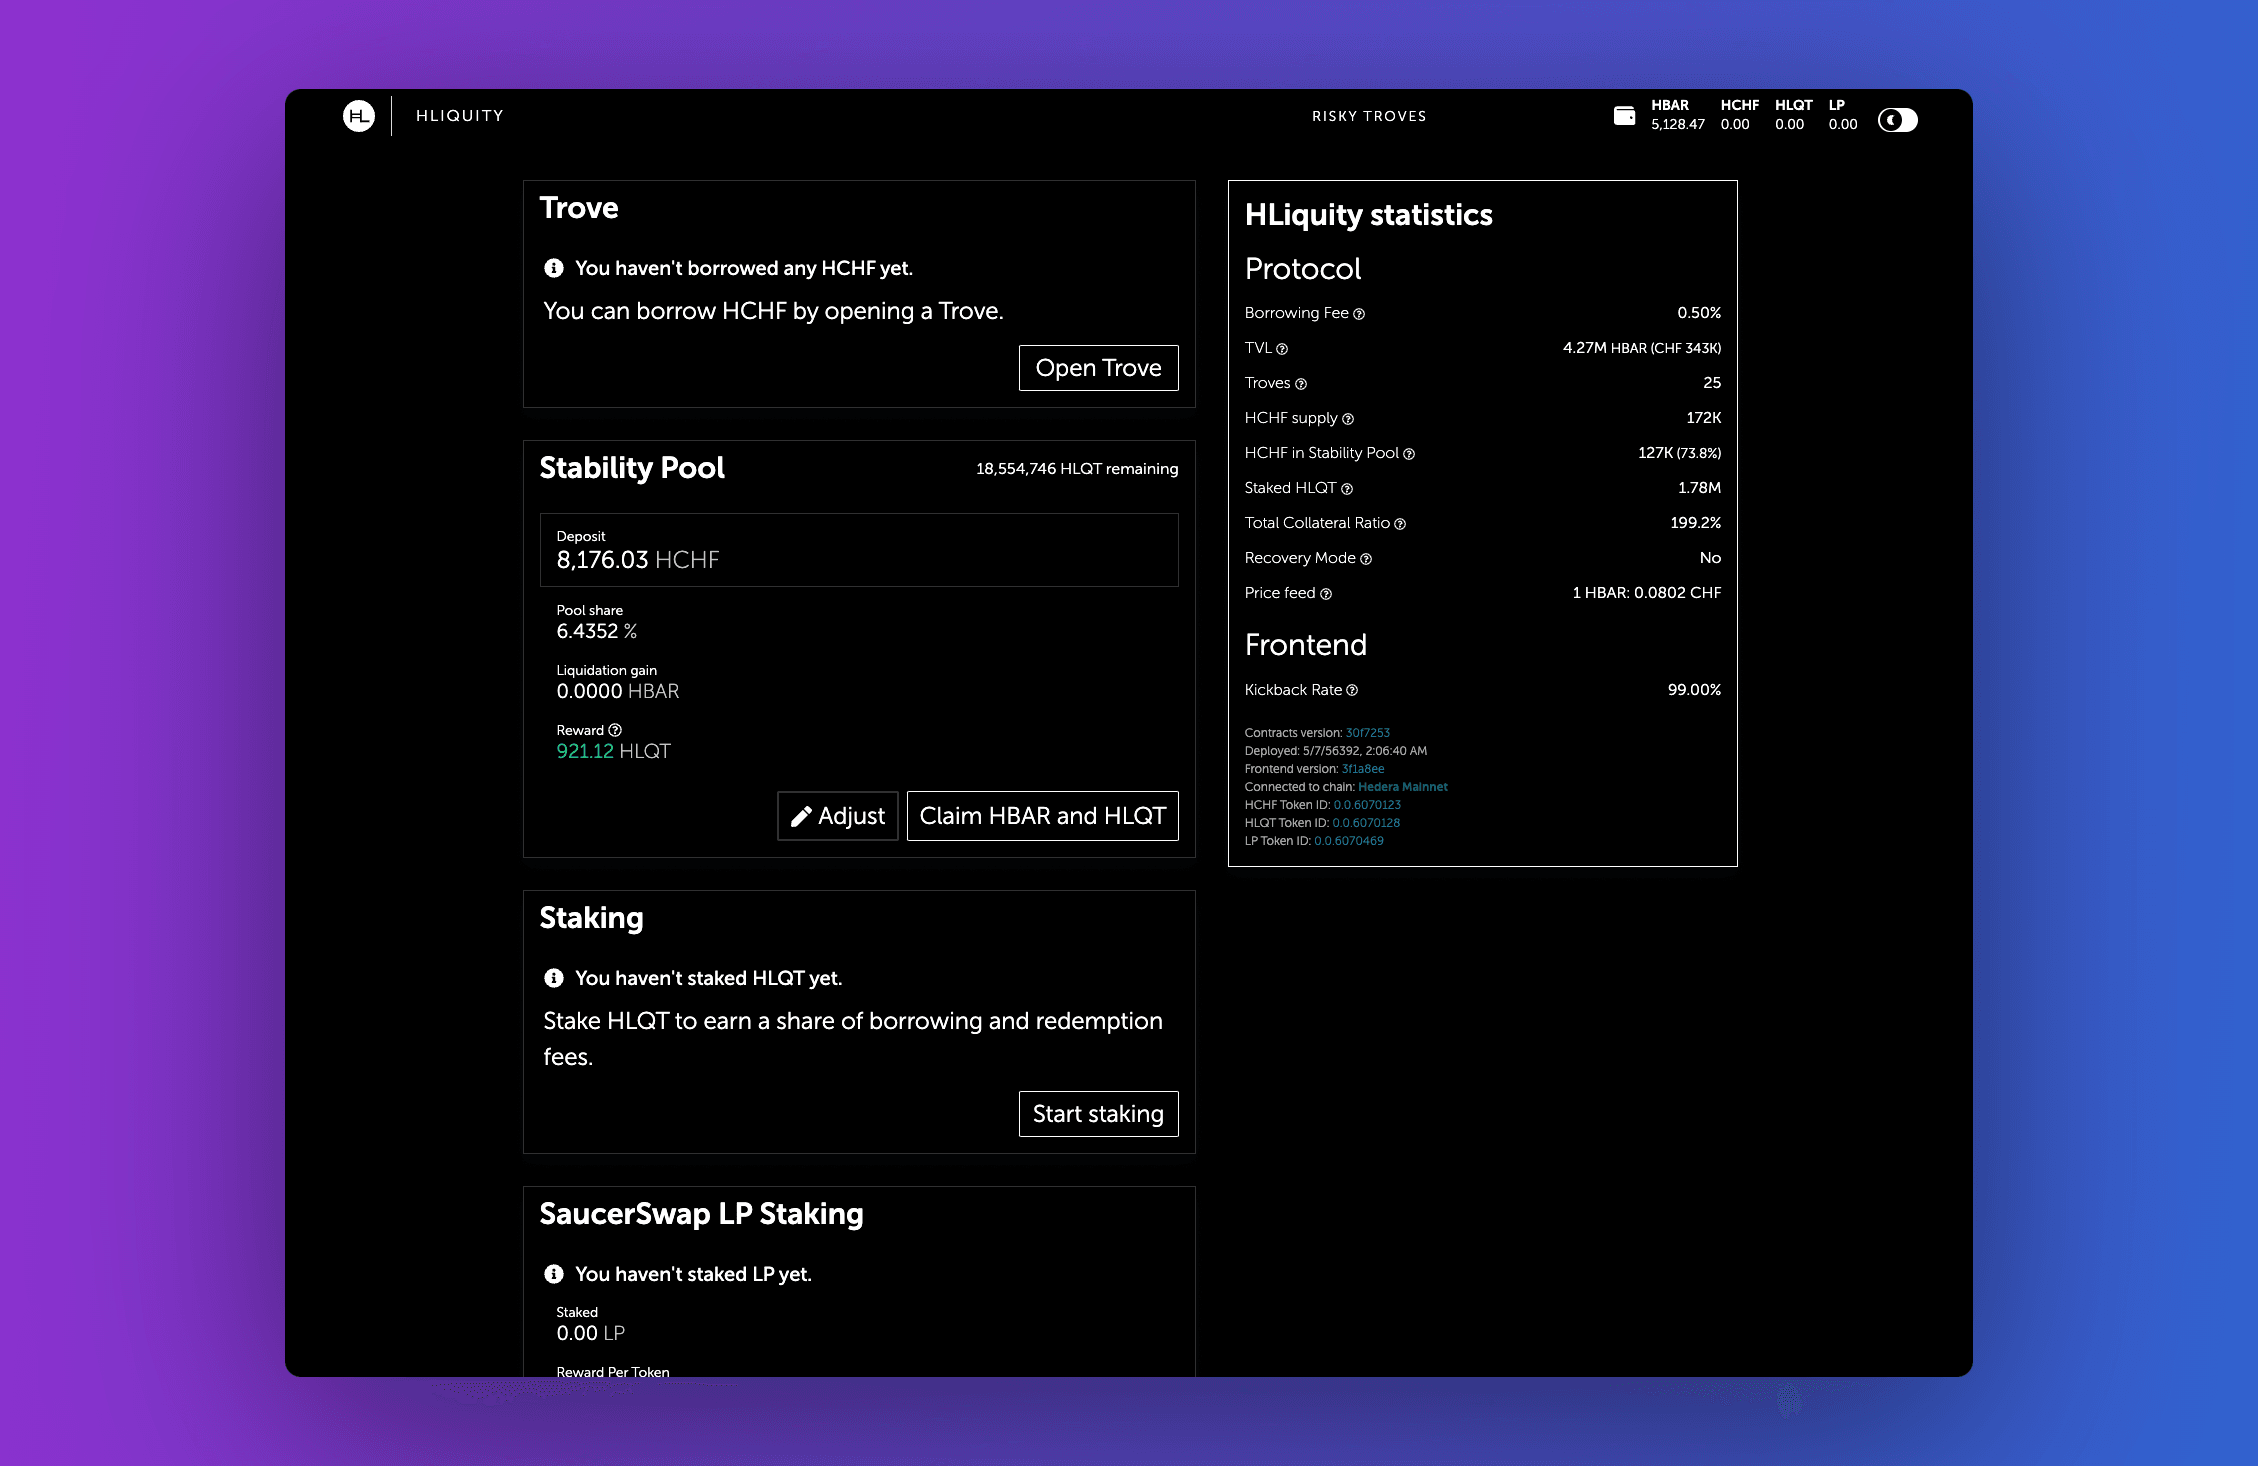Click the Adjust button with pencil icon

tap(838, 816)
